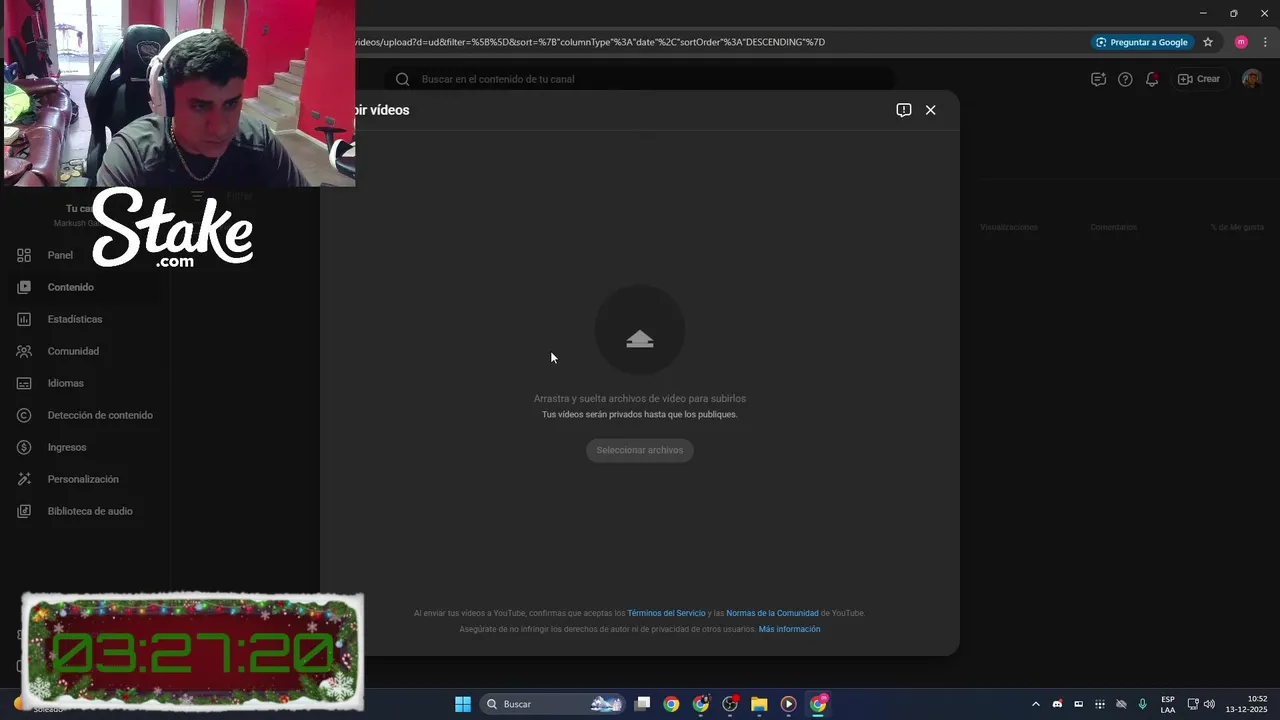Viewport: 1280px width, 720px height.
Task: Click the Discord tray icon
Action: pyautogui.click(x=1057, y=704)
